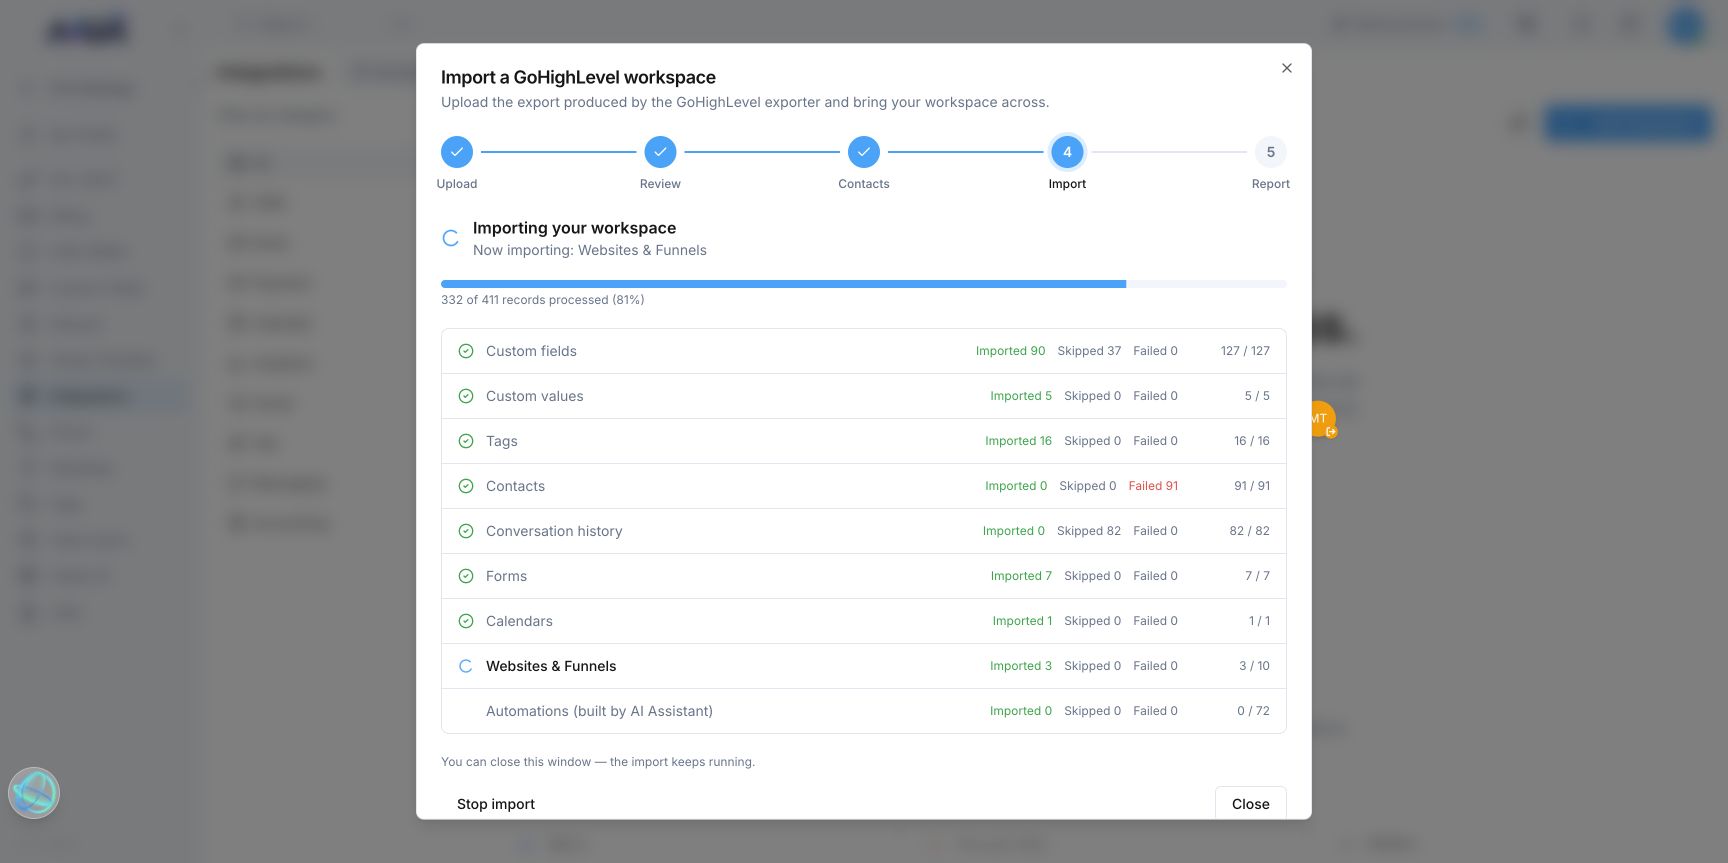This screenshot has width=1728, height=863.
Task: Click the '3 / 10' total
Action: (x=1254, y=666)
